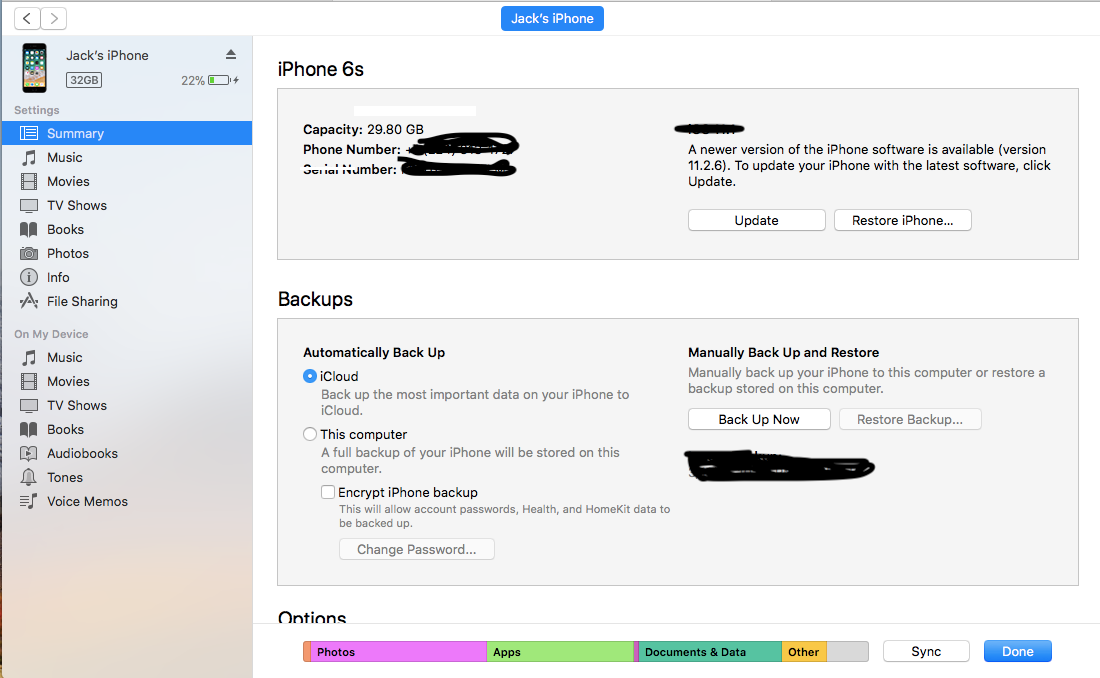Image resolution: width=1100 pixels, height=678 pixels.
Task: Click the Photos camera icon
Action: coord(29,253)
